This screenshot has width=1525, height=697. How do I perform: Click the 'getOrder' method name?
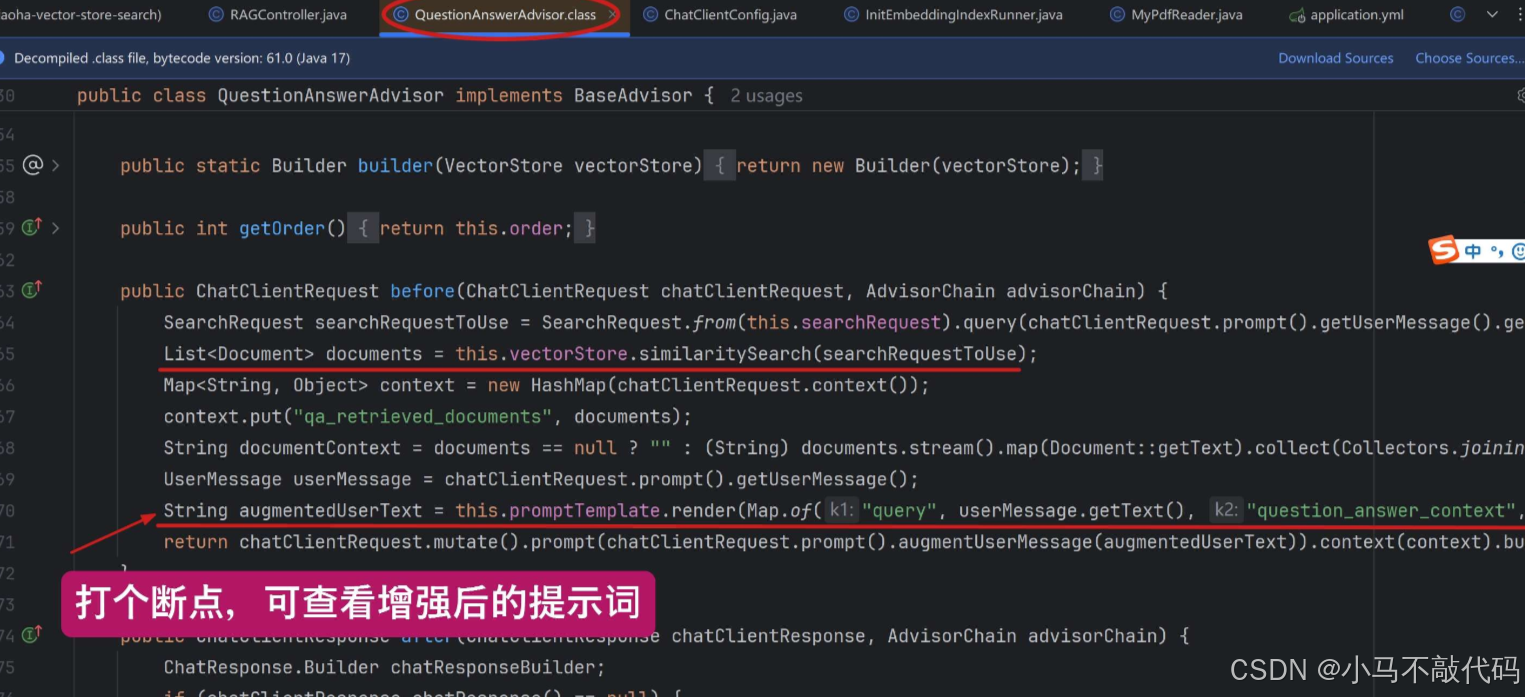(282, 228)
